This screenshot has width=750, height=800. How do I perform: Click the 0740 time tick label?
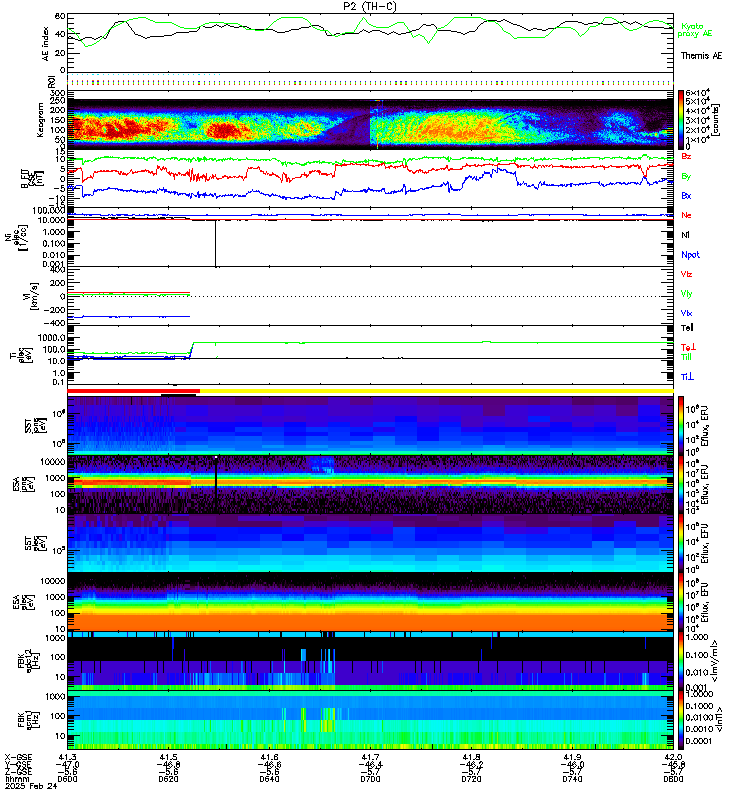pos(572,779)
